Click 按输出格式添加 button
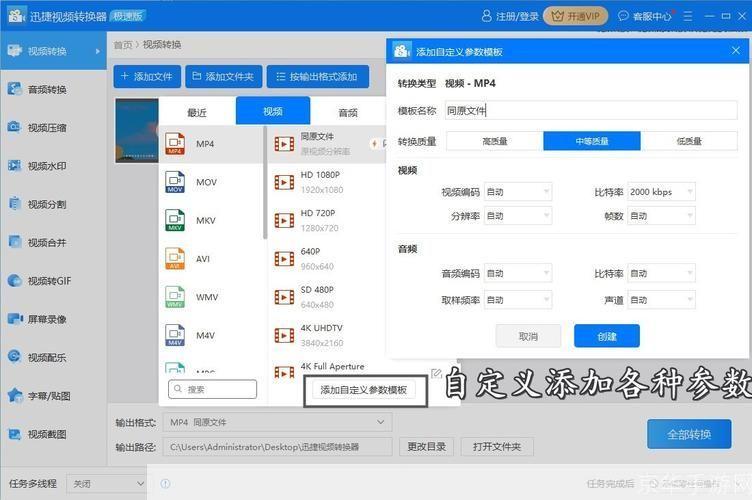 318,77
